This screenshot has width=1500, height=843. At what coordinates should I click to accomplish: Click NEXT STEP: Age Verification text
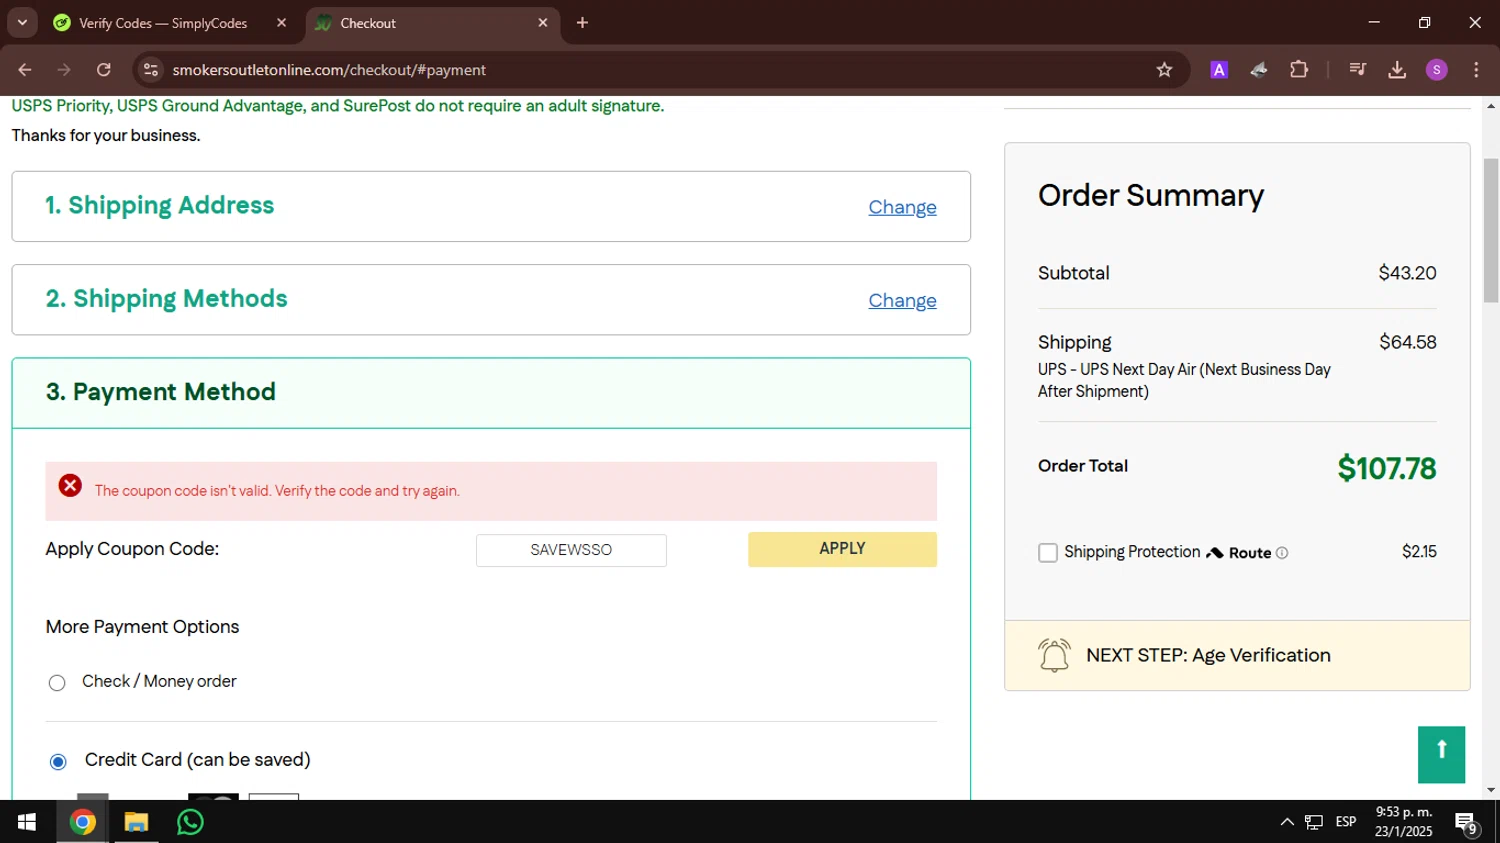tap(1208, 655)
